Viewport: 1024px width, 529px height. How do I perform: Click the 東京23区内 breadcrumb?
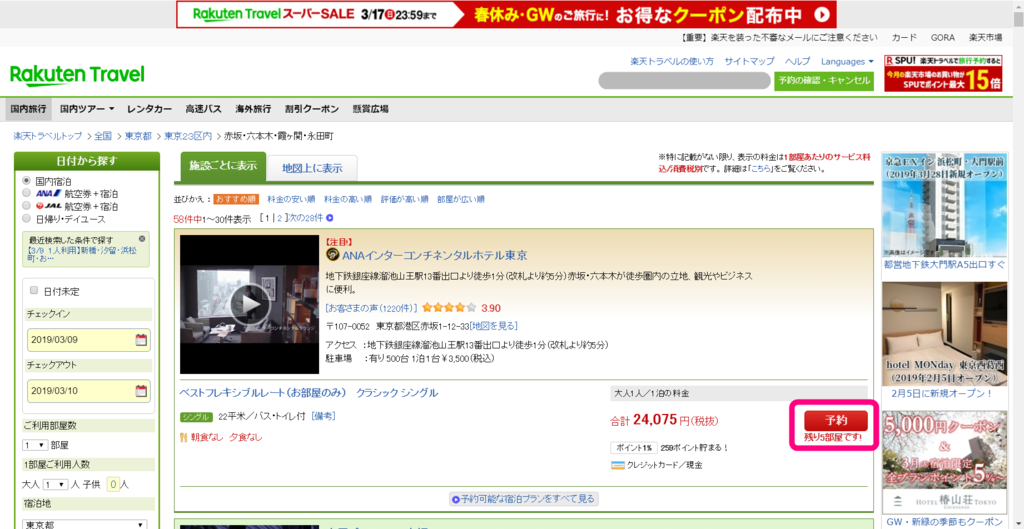(x=188, y=136)
